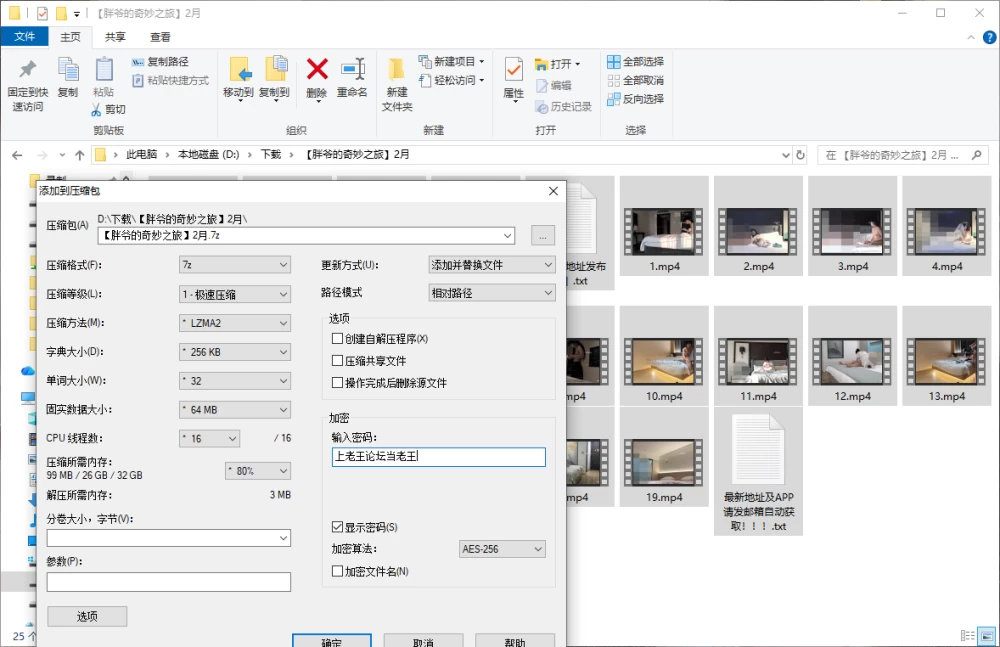Click the refresh icon beside address bar
This screenshot has height=647, width=1000.
click(x=800, y=155)
